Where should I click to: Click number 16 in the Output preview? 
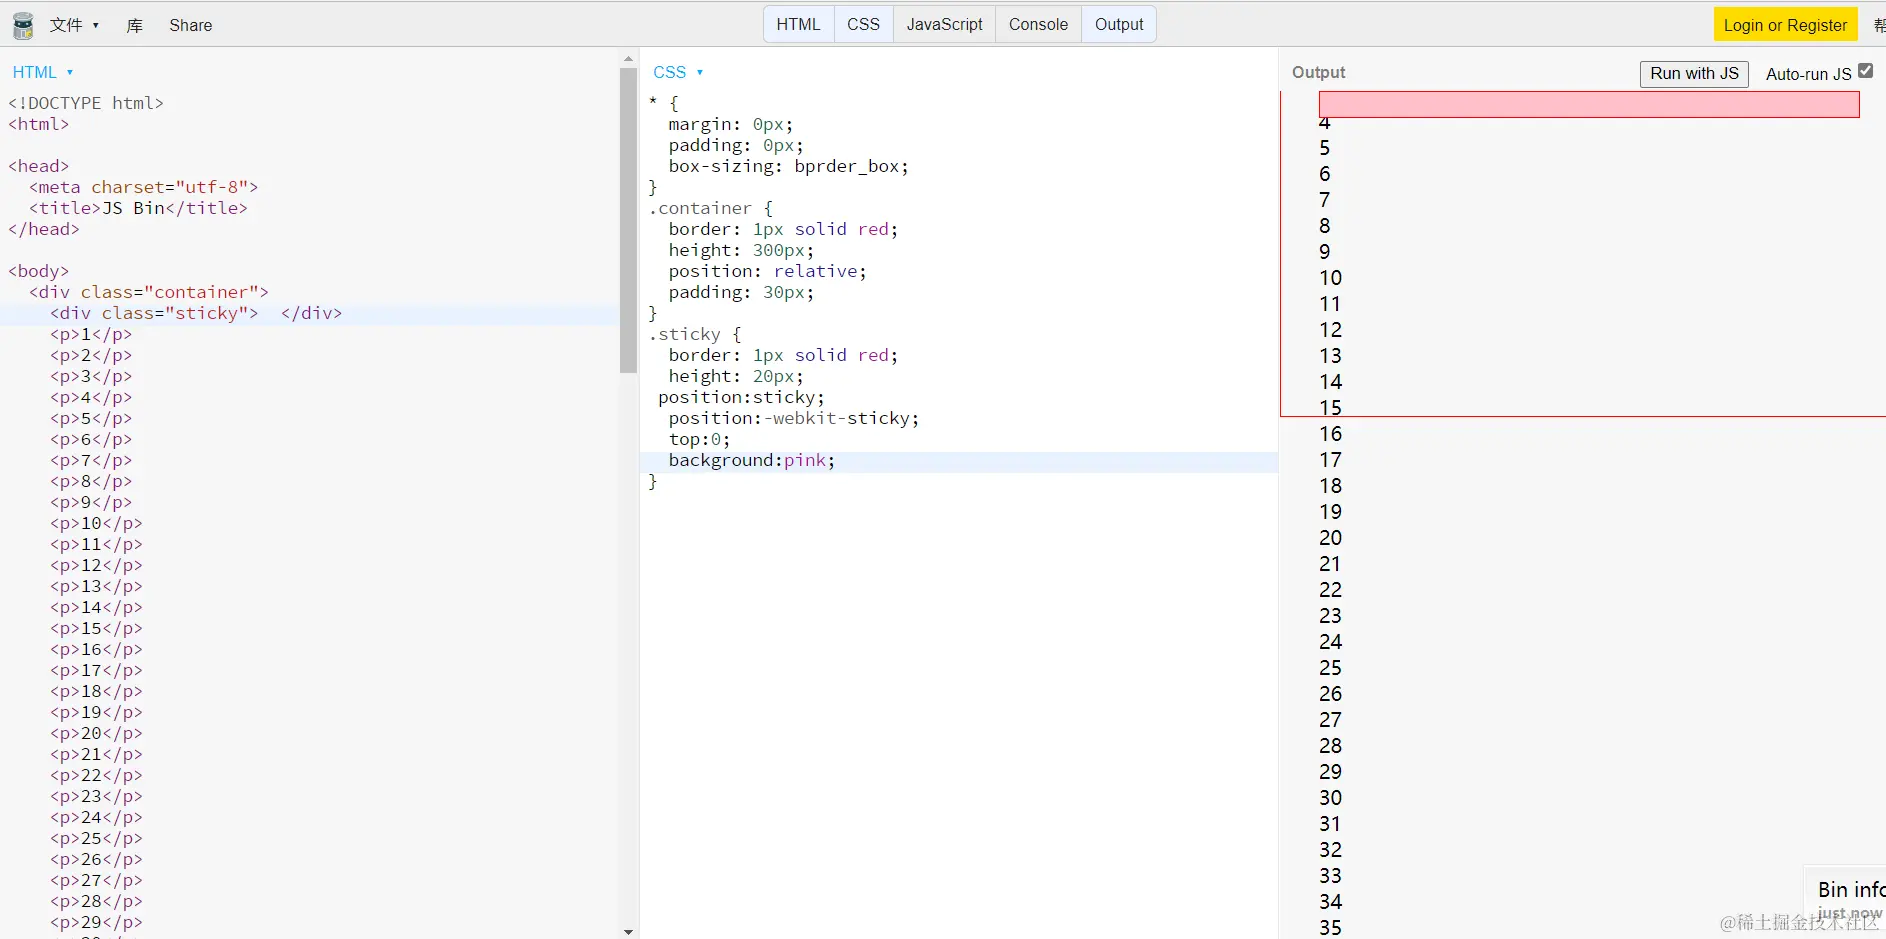coord(1330,434)
